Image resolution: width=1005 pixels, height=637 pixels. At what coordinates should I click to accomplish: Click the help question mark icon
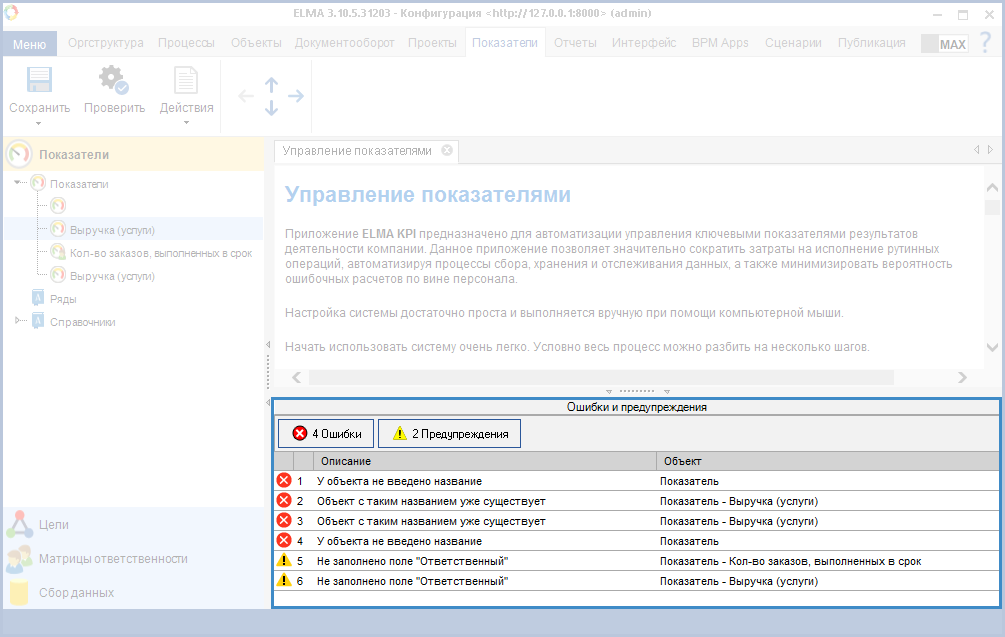coord(984,43)
